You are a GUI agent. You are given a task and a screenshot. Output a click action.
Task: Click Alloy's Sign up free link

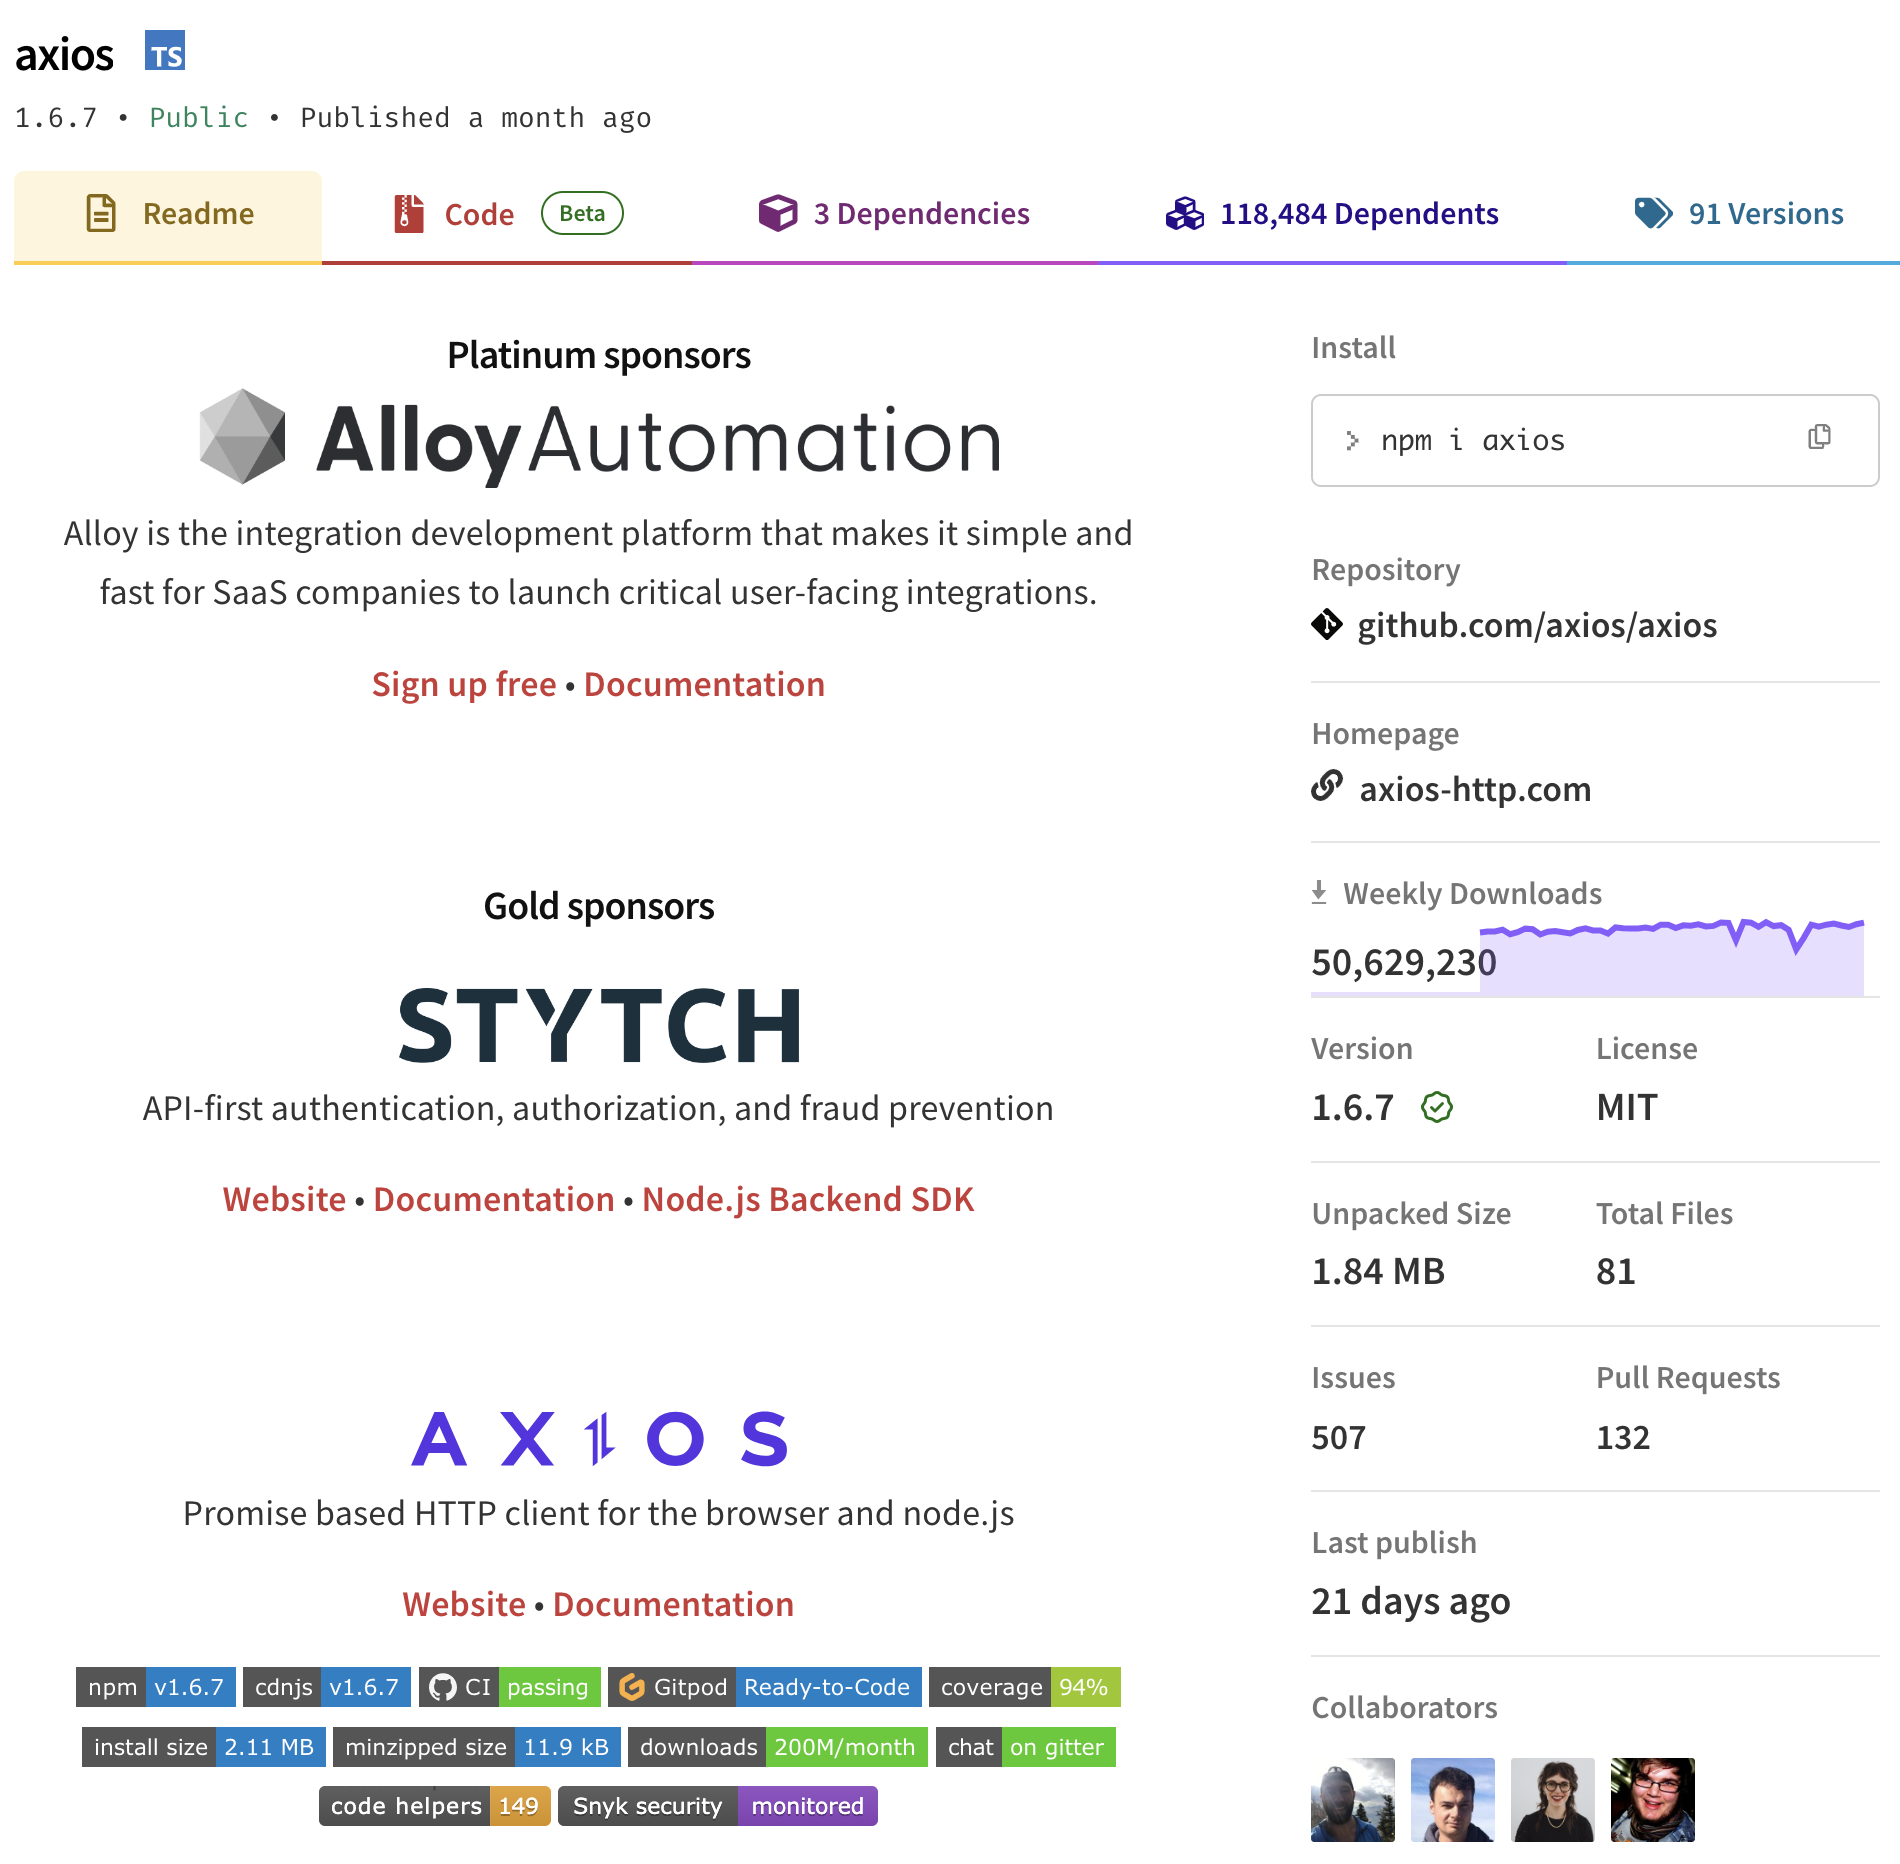(x=464, y=684)
